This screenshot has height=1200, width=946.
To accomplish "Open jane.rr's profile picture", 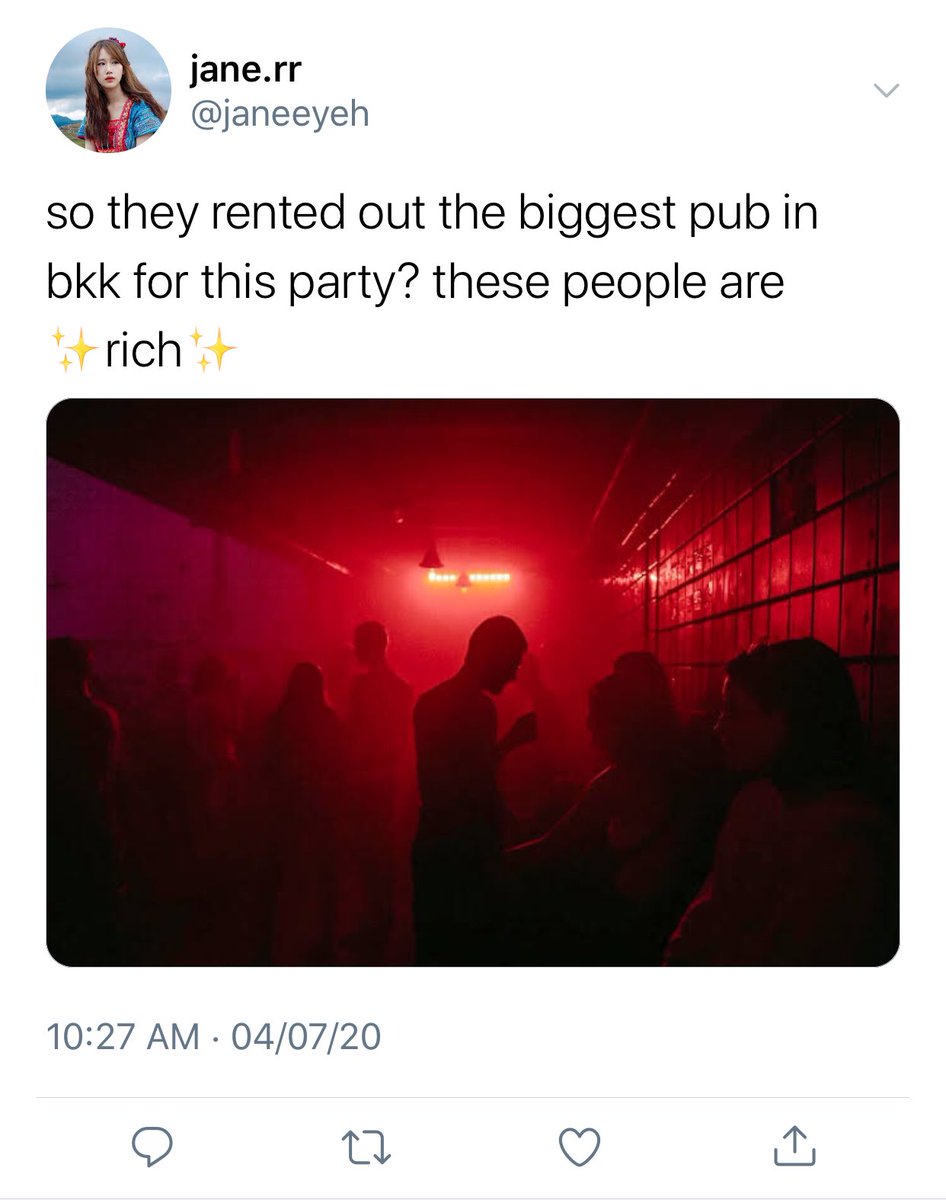I will click(x=108, y=90).
